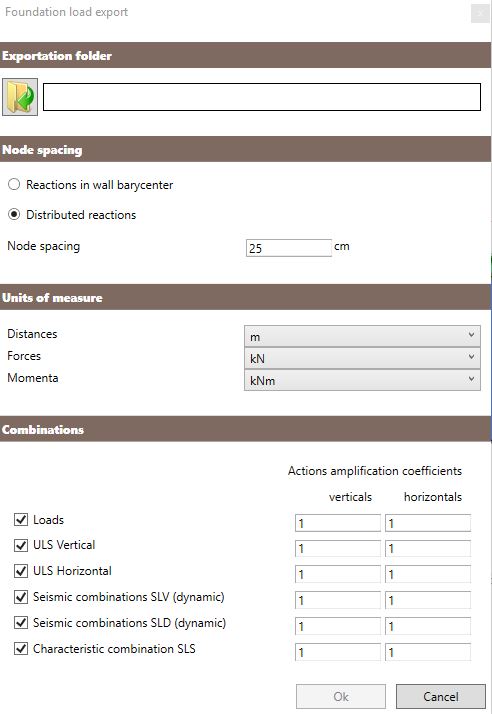This screenshot has width=492, height=714.
Task: Select Reactions in wall barycenter option
Action: pyautogui.click(x=14, y=184)
